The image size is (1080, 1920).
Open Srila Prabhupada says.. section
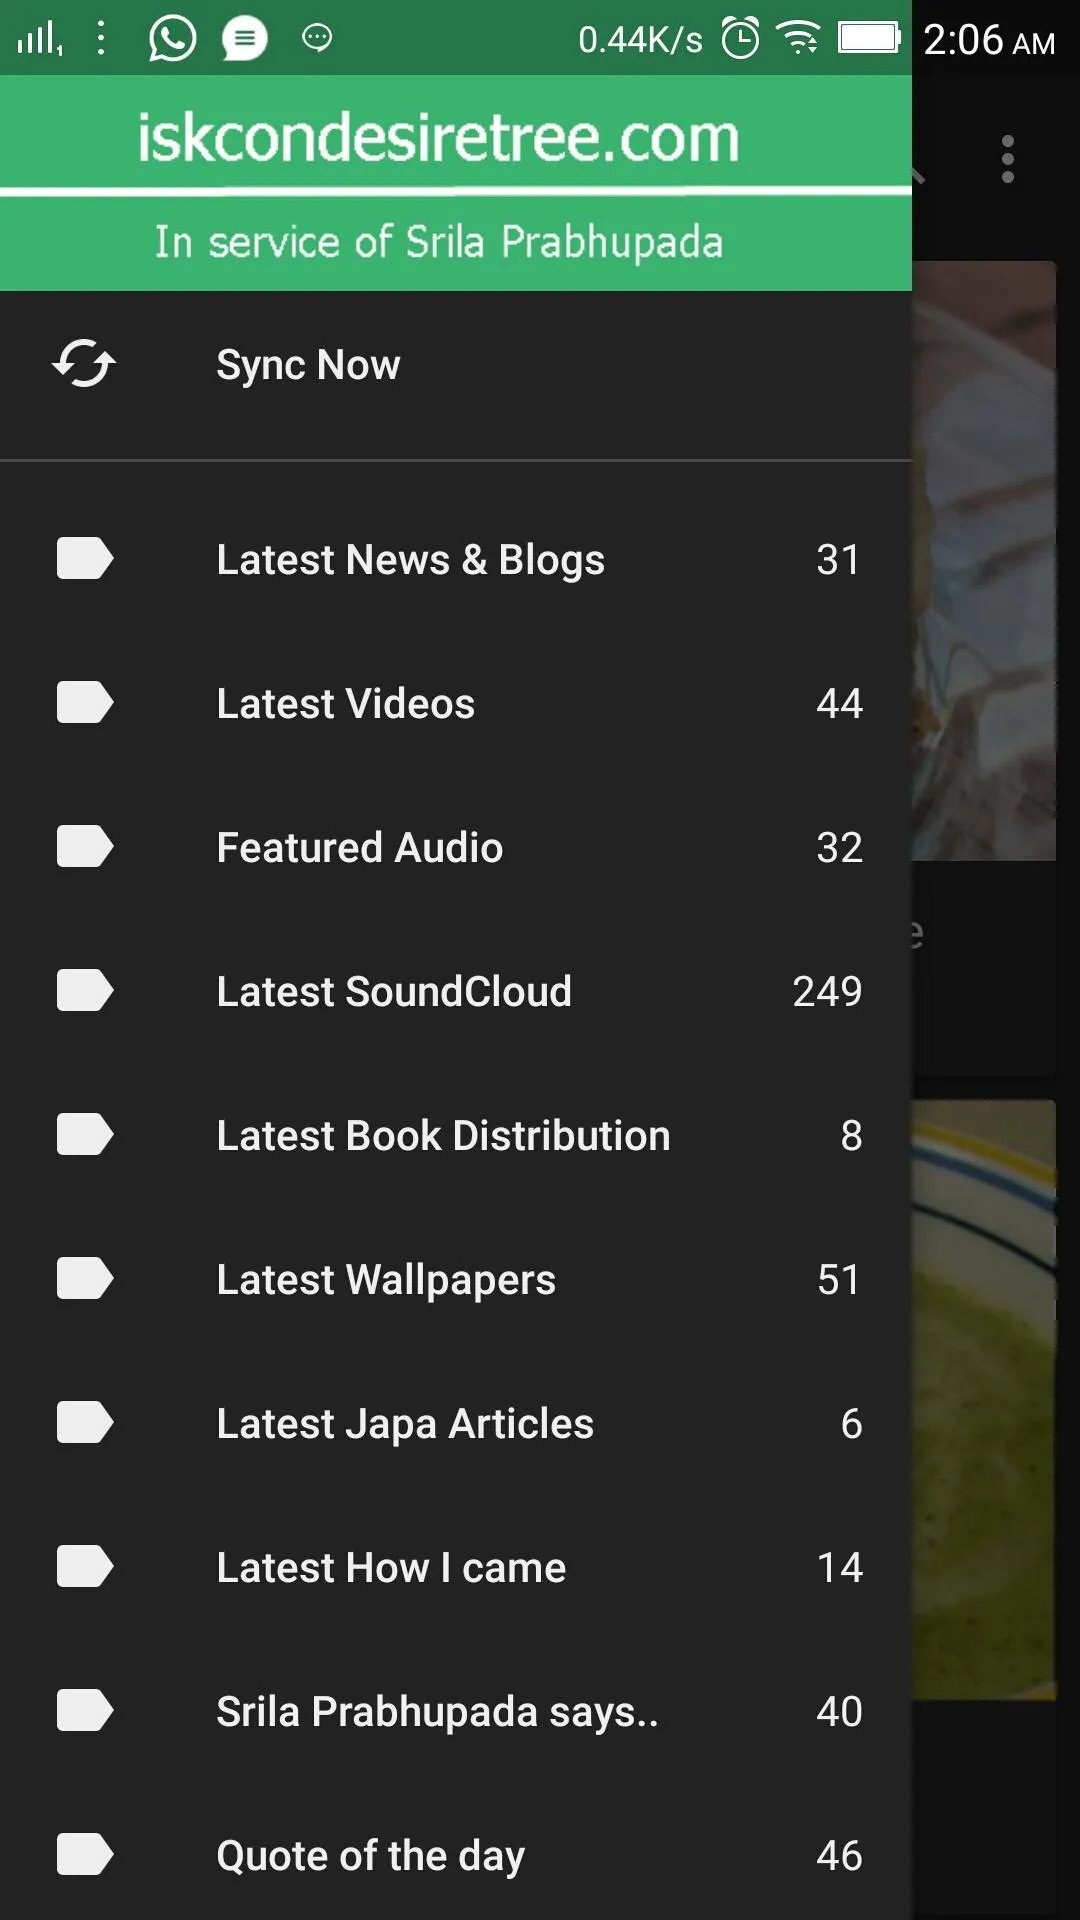pyautogui.click(x=437, y=1712)
